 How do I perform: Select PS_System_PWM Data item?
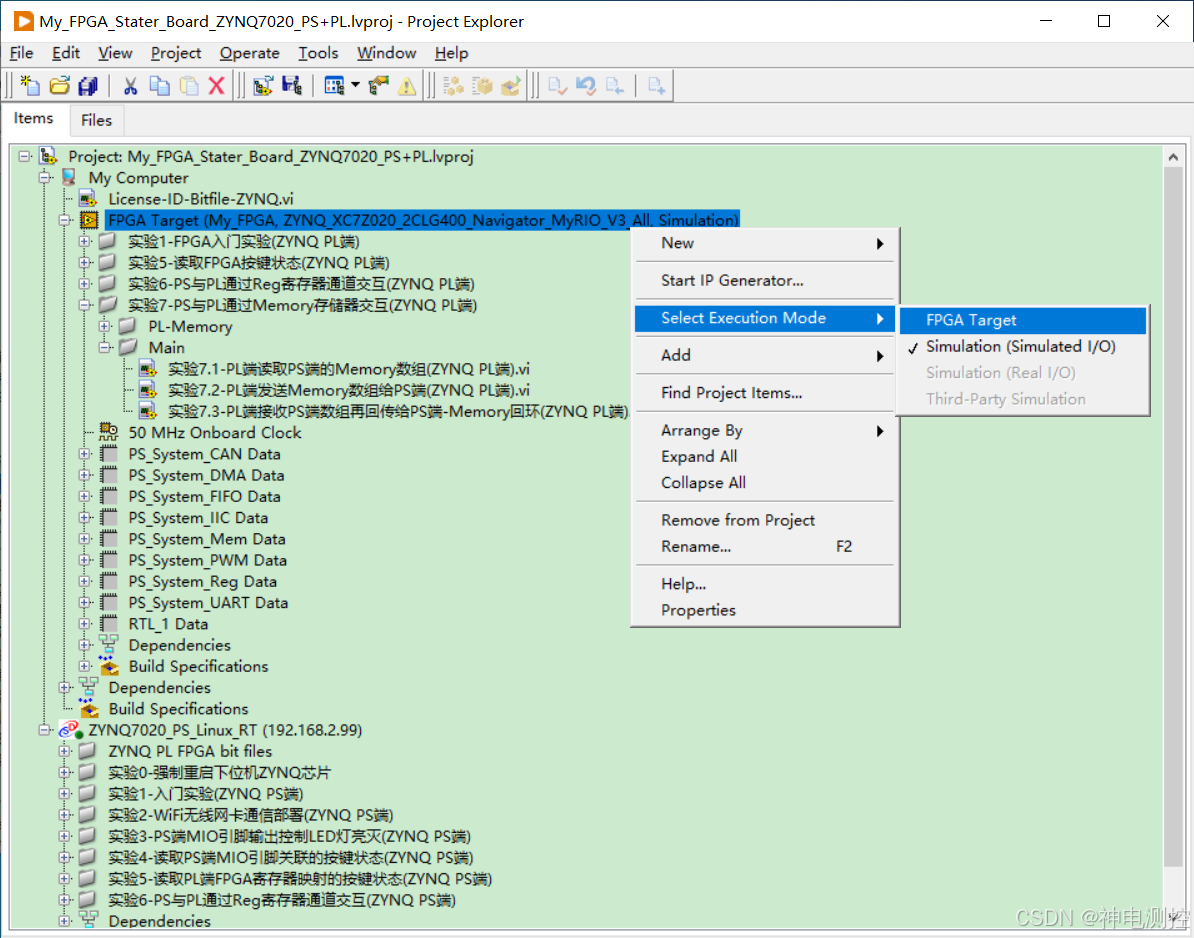[207, 560]
